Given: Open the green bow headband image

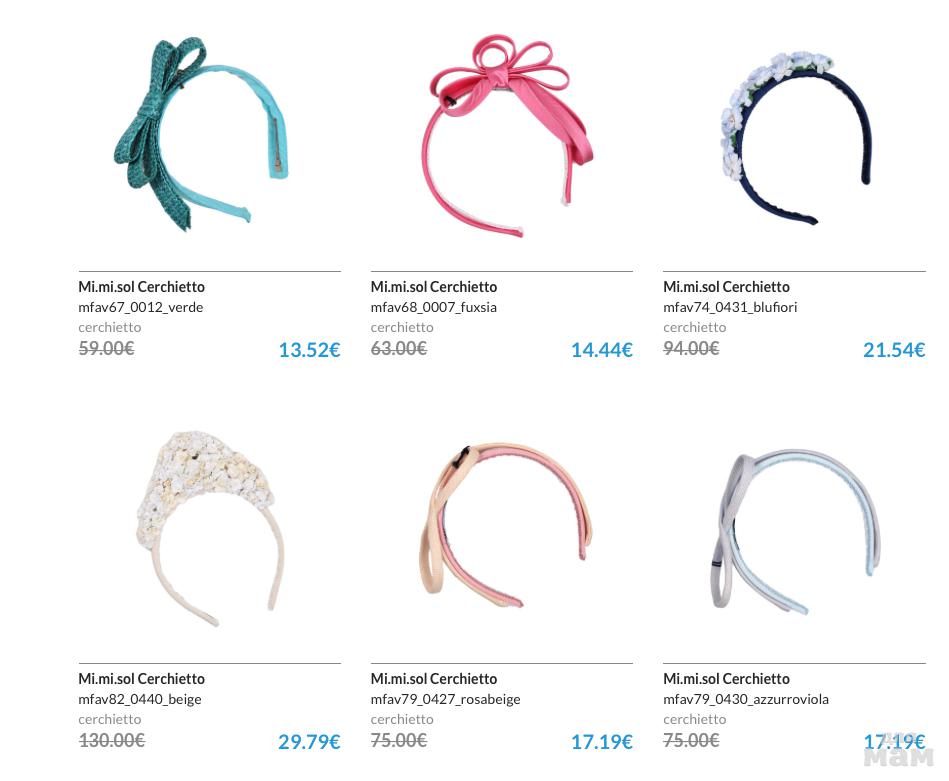Looking at the screenshot, I should (202, 134).
